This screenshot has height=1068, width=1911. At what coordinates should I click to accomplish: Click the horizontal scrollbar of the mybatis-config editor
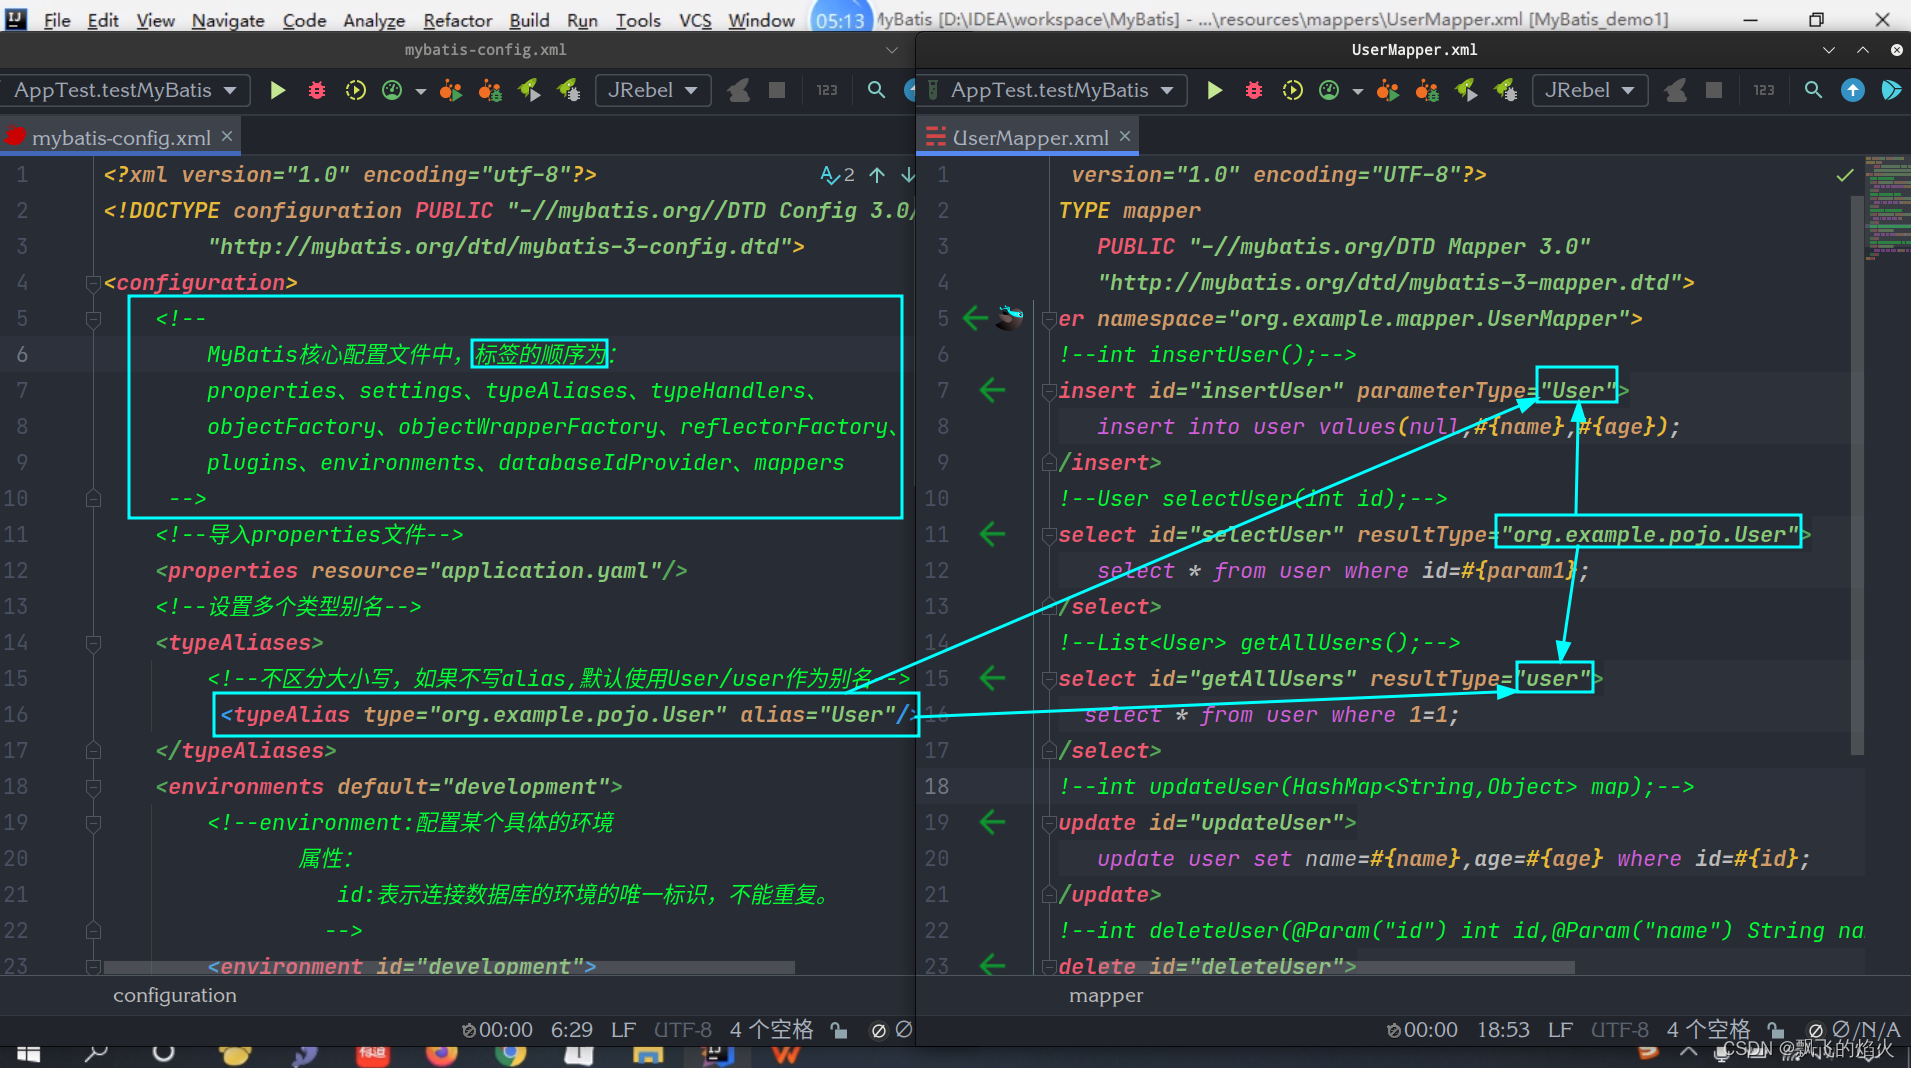click(450, 967)
